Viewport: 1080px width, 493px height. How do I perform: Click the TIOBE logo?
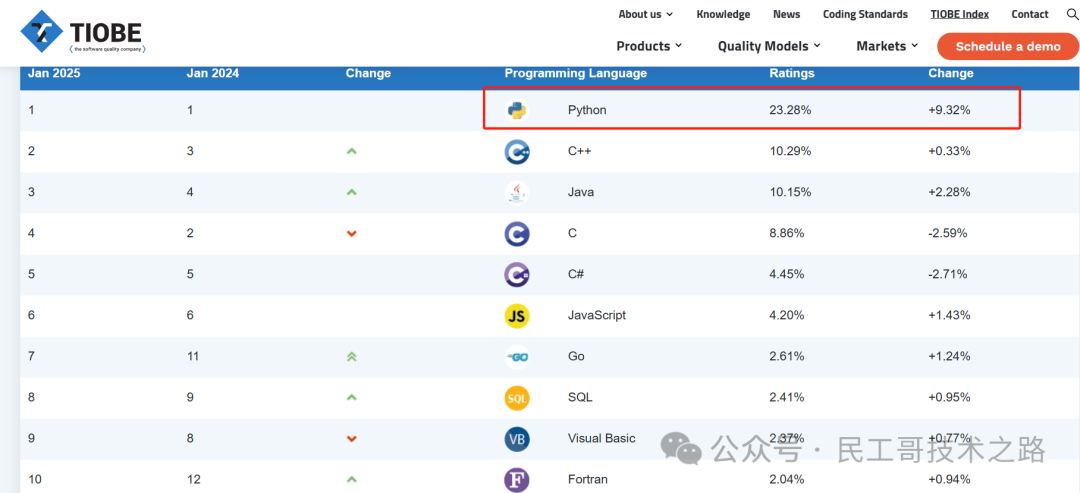point(83,33)
